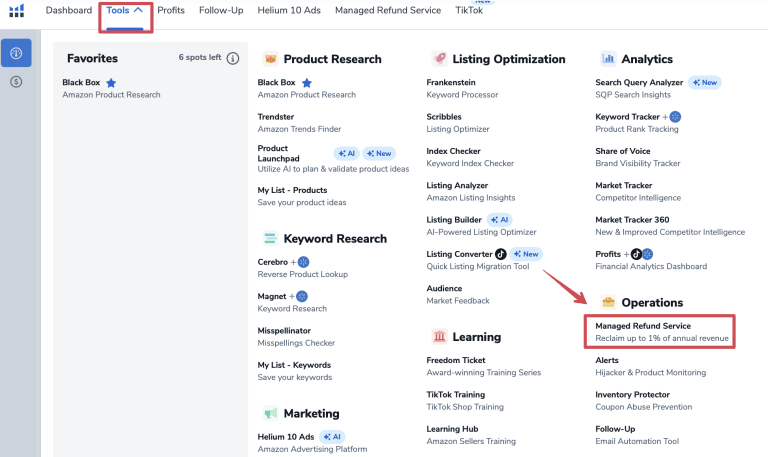Screen dimensions: 768x457
Task: Toggle the star next to Black Box in Favorites
Action: (111, 83)
